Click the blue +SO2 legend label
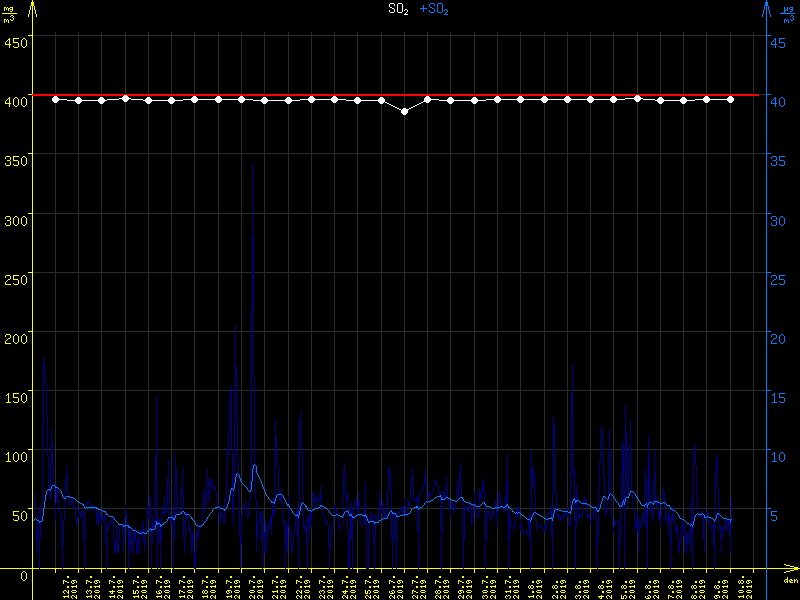Screen dimensions: 800x600 (x=434, y=9)
